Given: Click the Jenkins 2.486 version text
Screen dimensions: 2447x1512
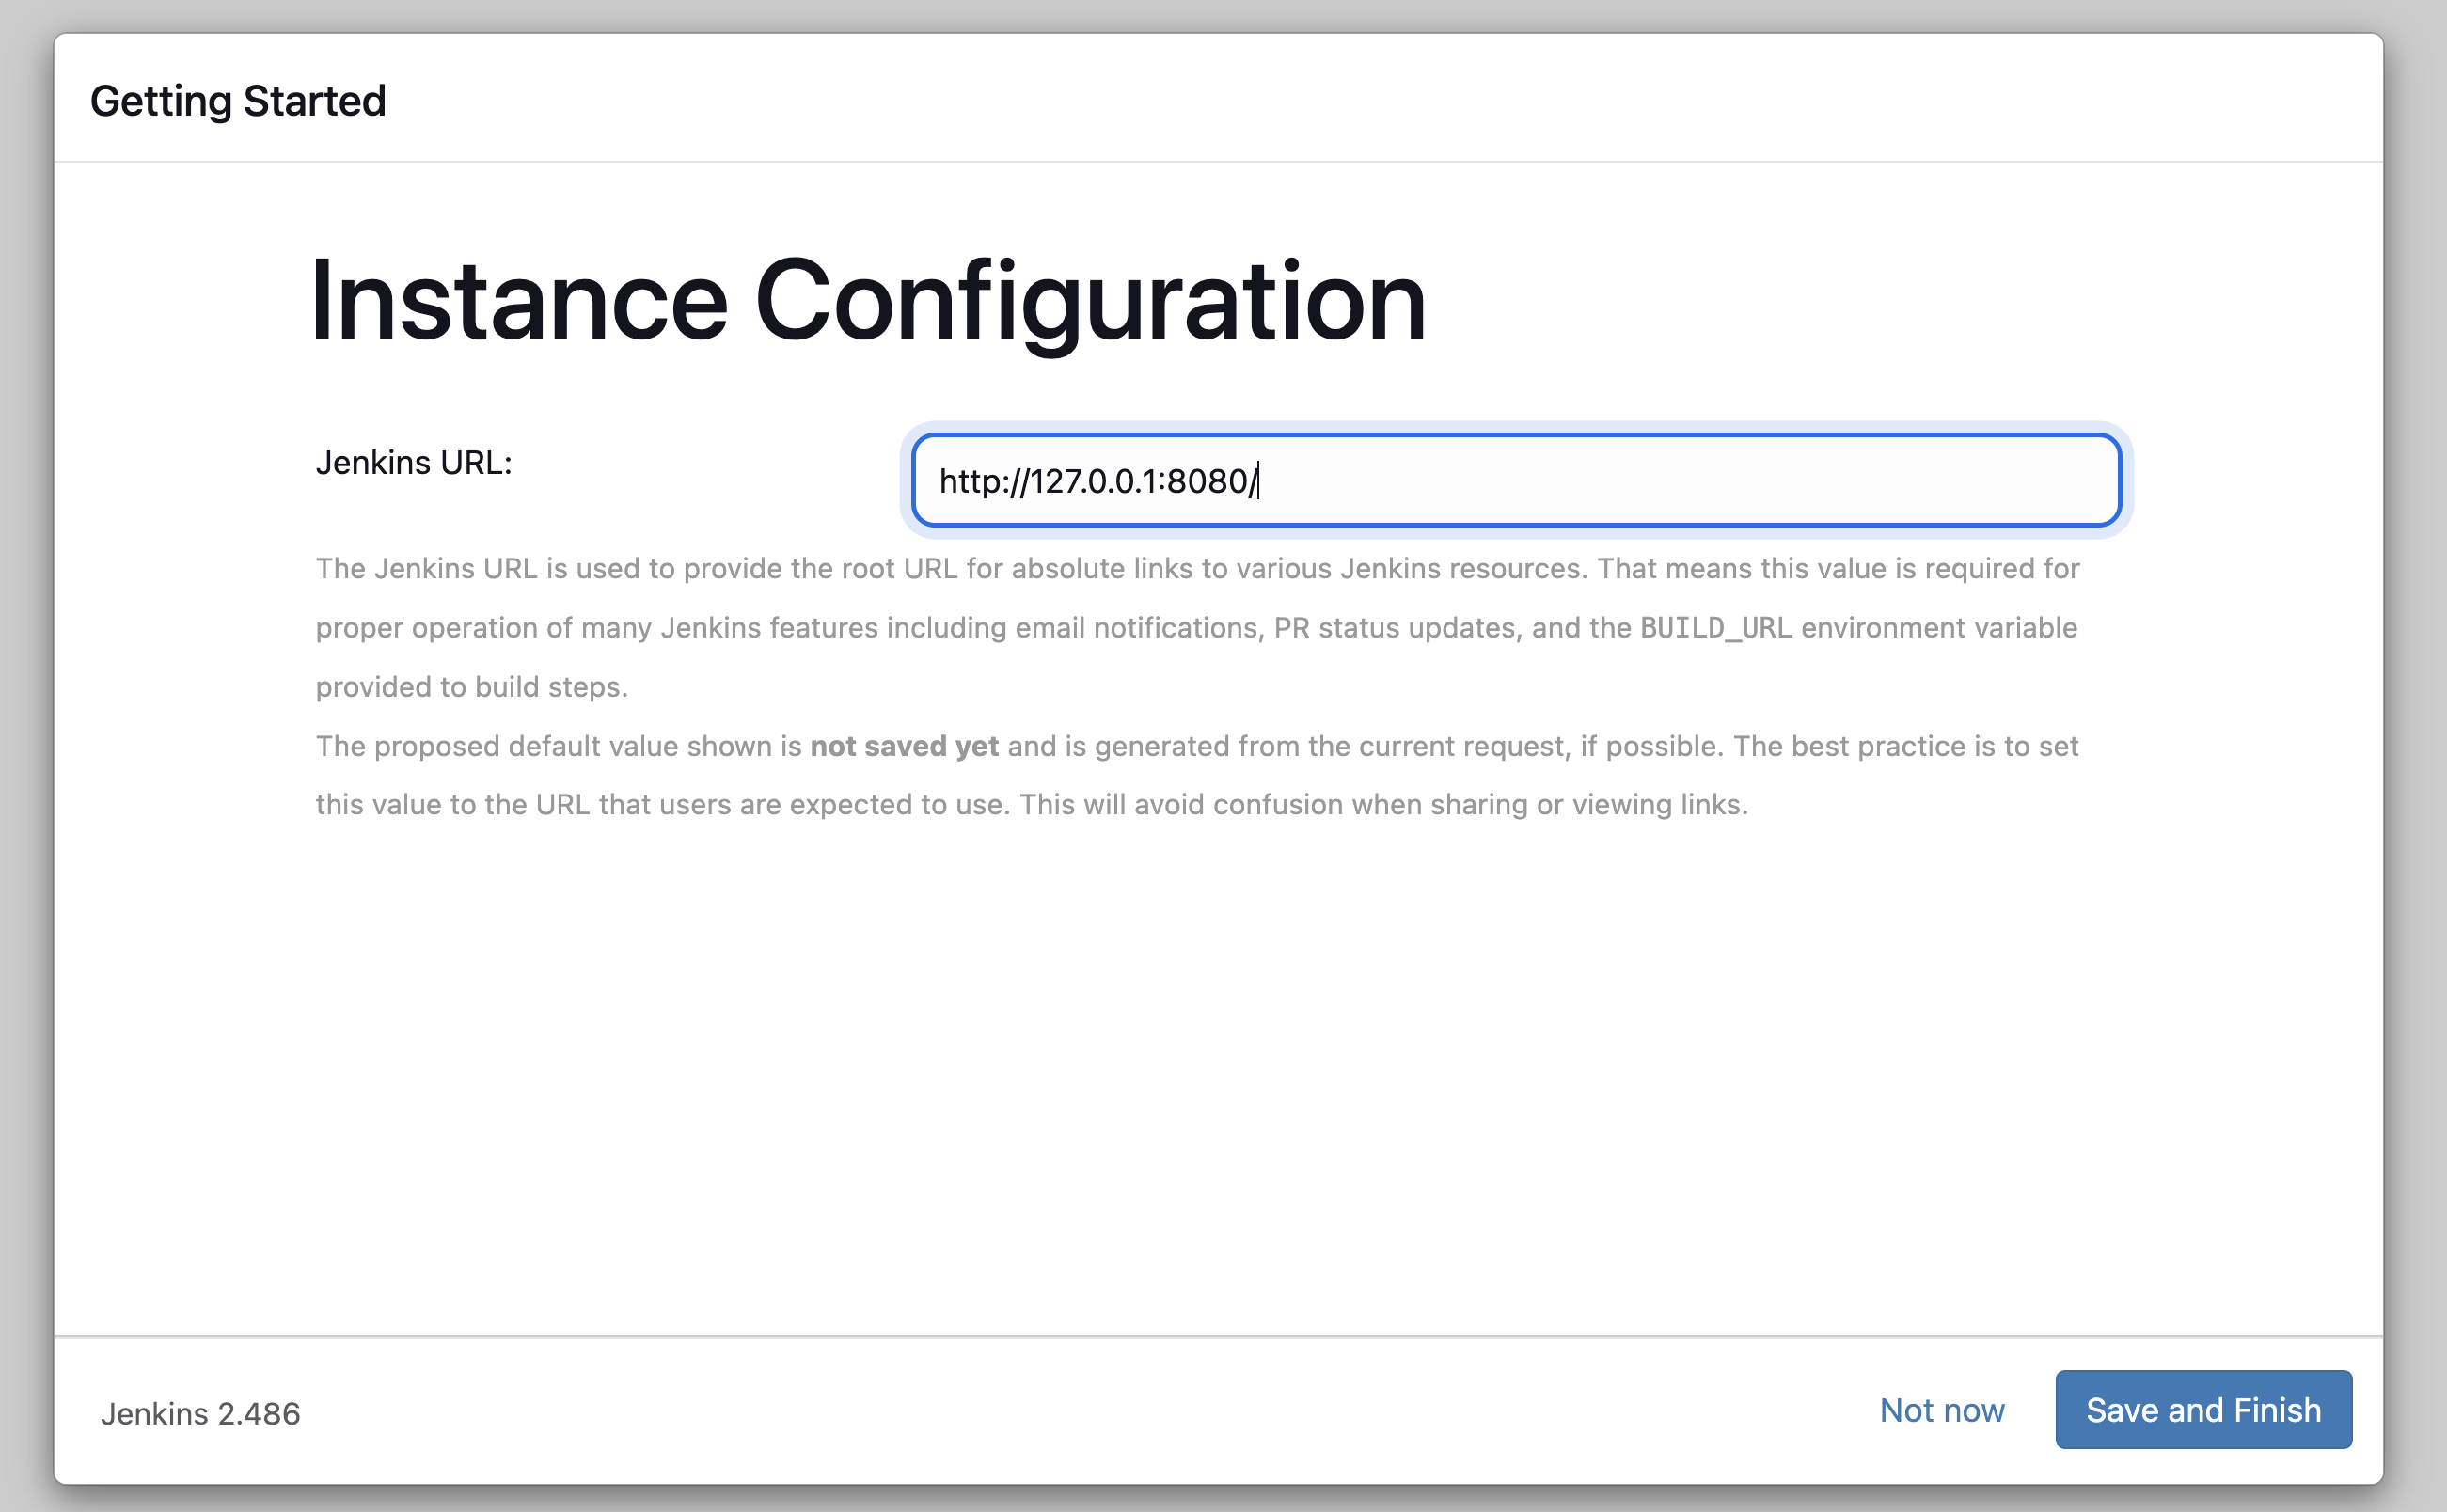Looking at the screenshot, I should click(x=200, y=1413).
